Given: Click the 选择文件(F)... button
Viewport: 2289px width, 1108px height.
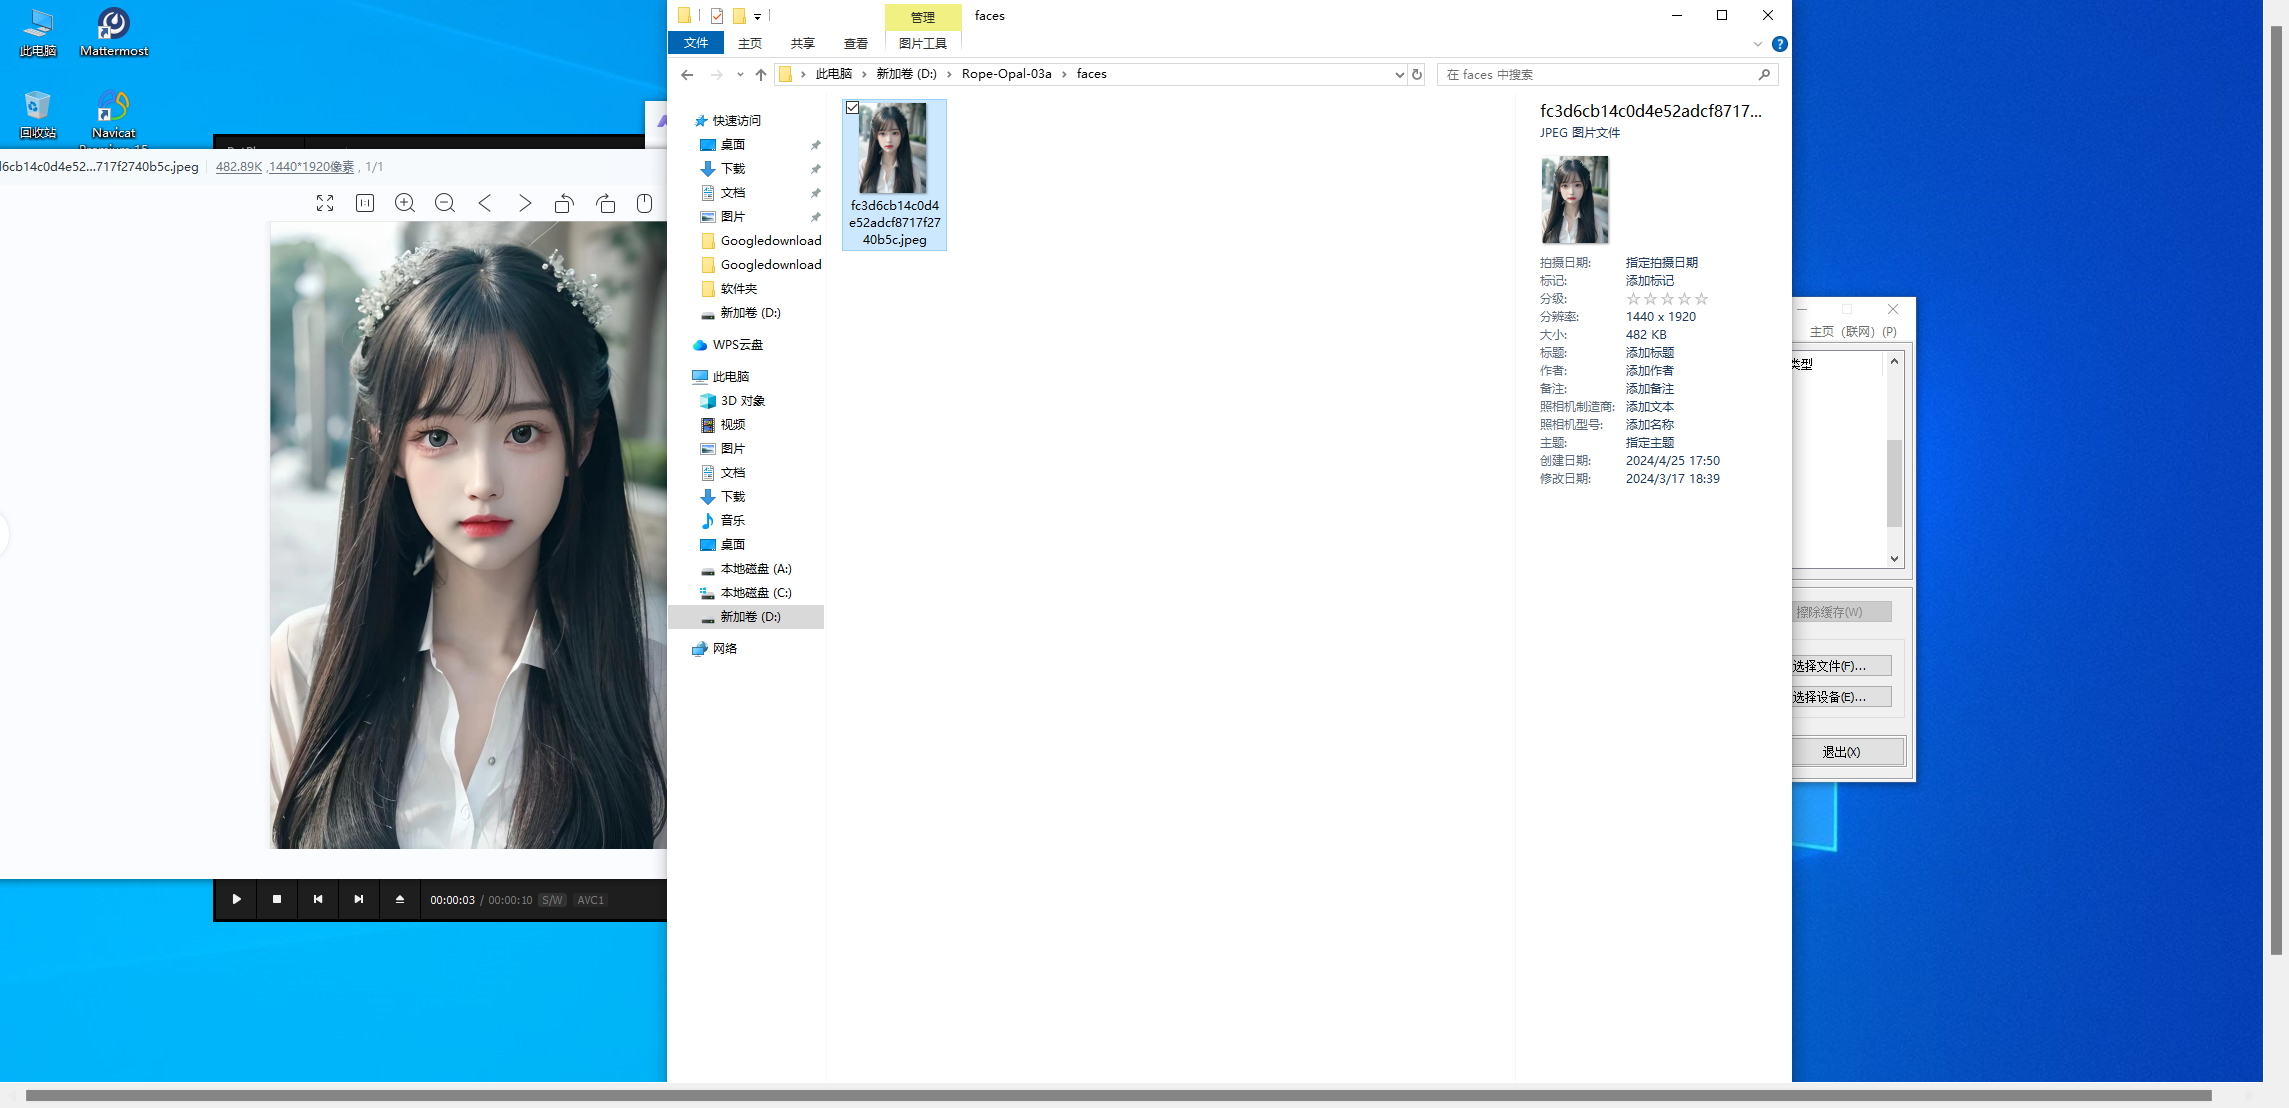Looking at the screenshot, I should 1838,666.
